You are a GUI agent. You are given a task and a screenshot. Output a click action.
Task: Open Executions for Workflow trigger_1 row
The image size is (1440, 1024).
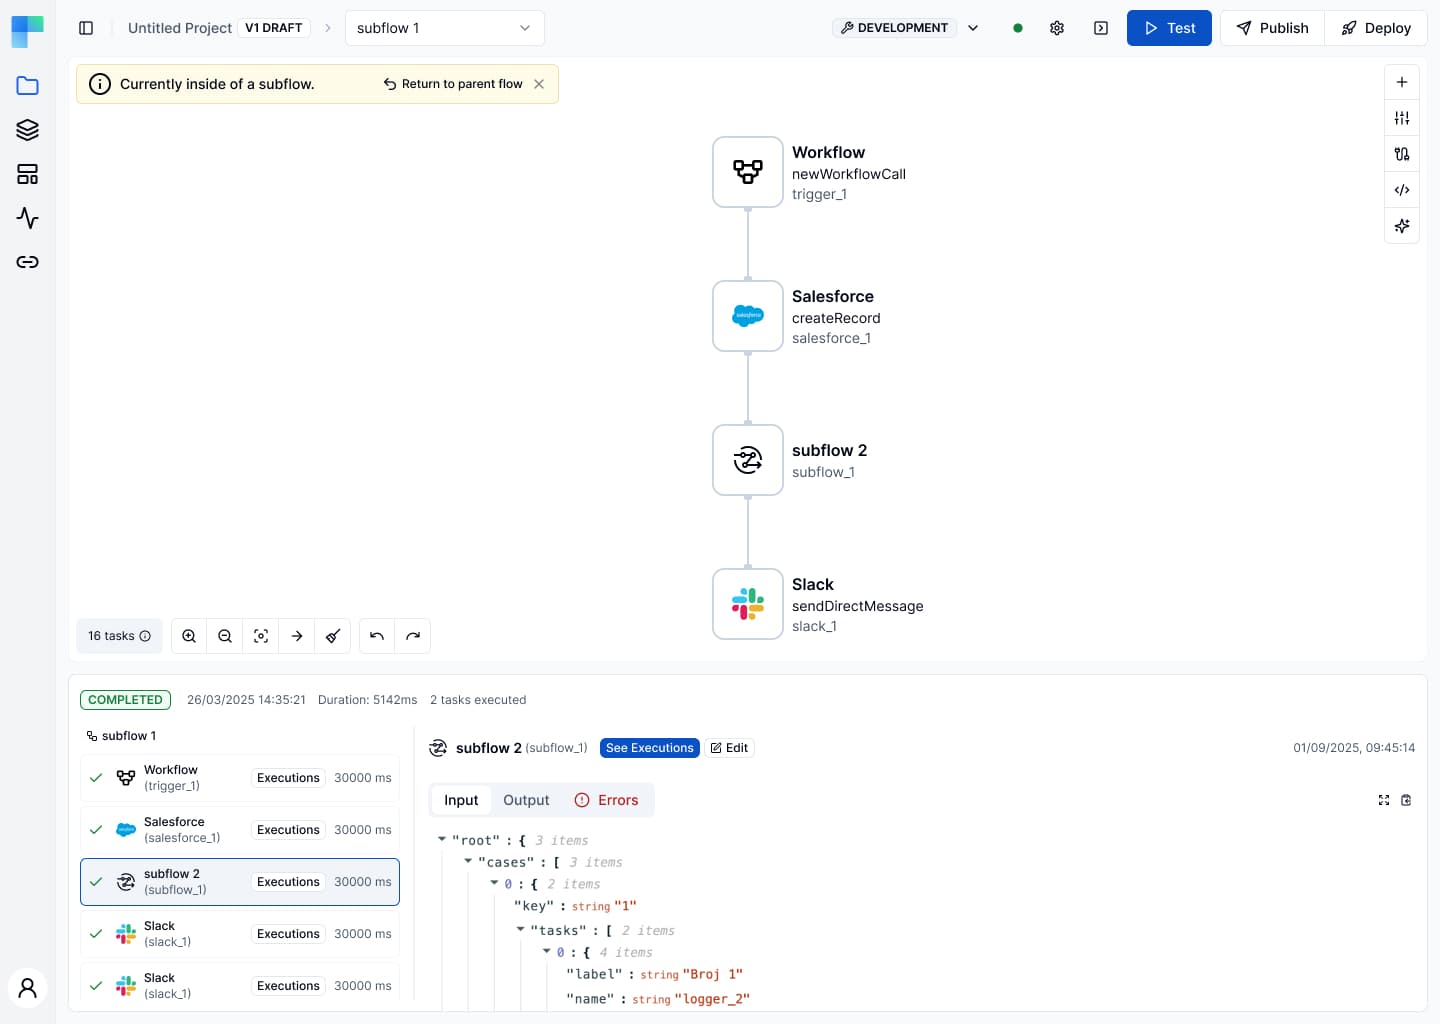click(x=288, y=778)
